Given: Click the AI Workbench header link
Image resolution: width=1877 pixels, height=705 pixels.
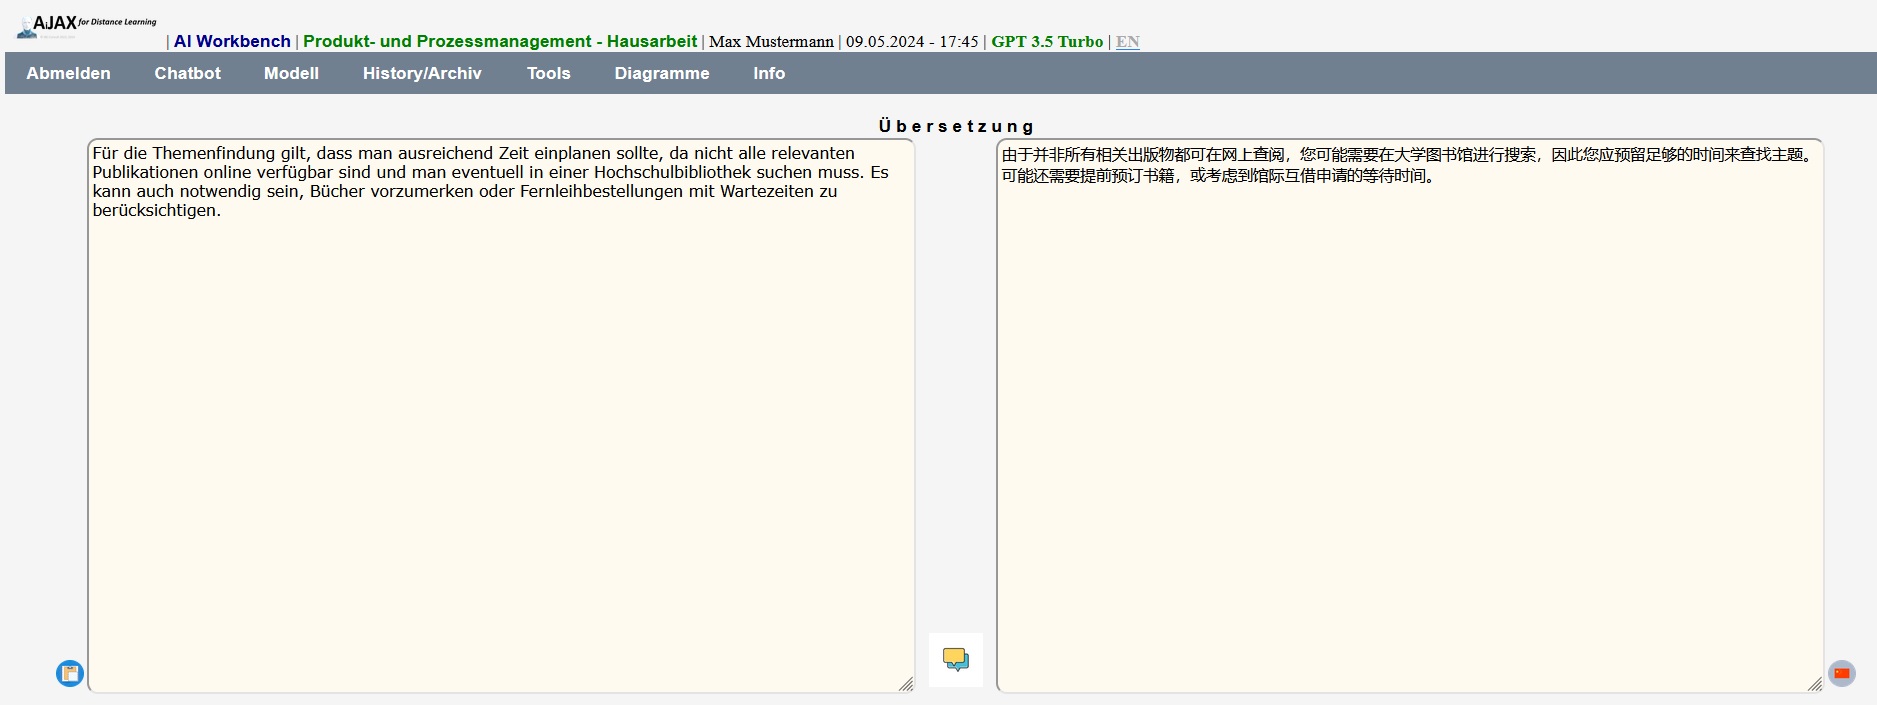Looking at the screenshot, I should 232,41.
